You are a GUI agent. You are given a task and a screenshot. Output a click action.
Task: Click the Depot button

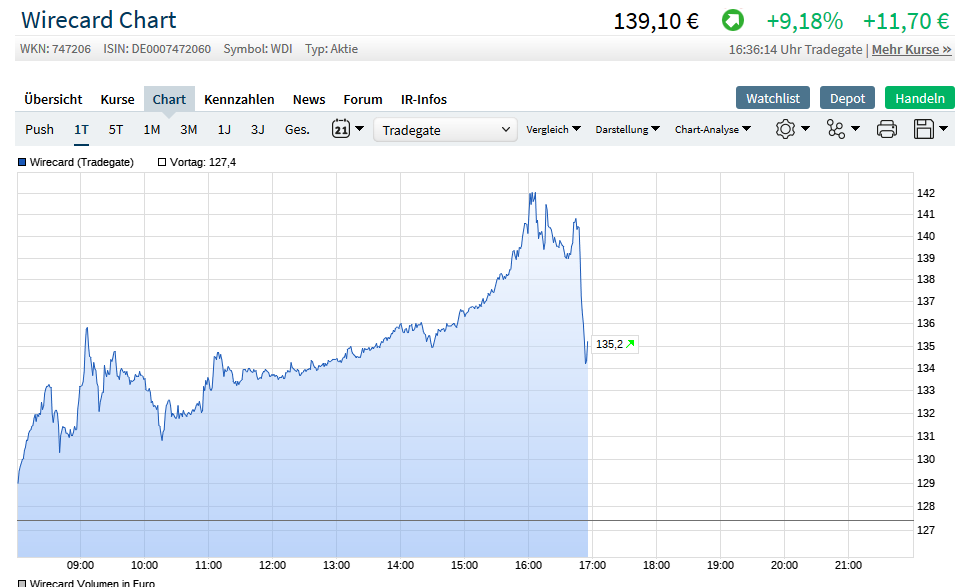[x=847, y=98]
